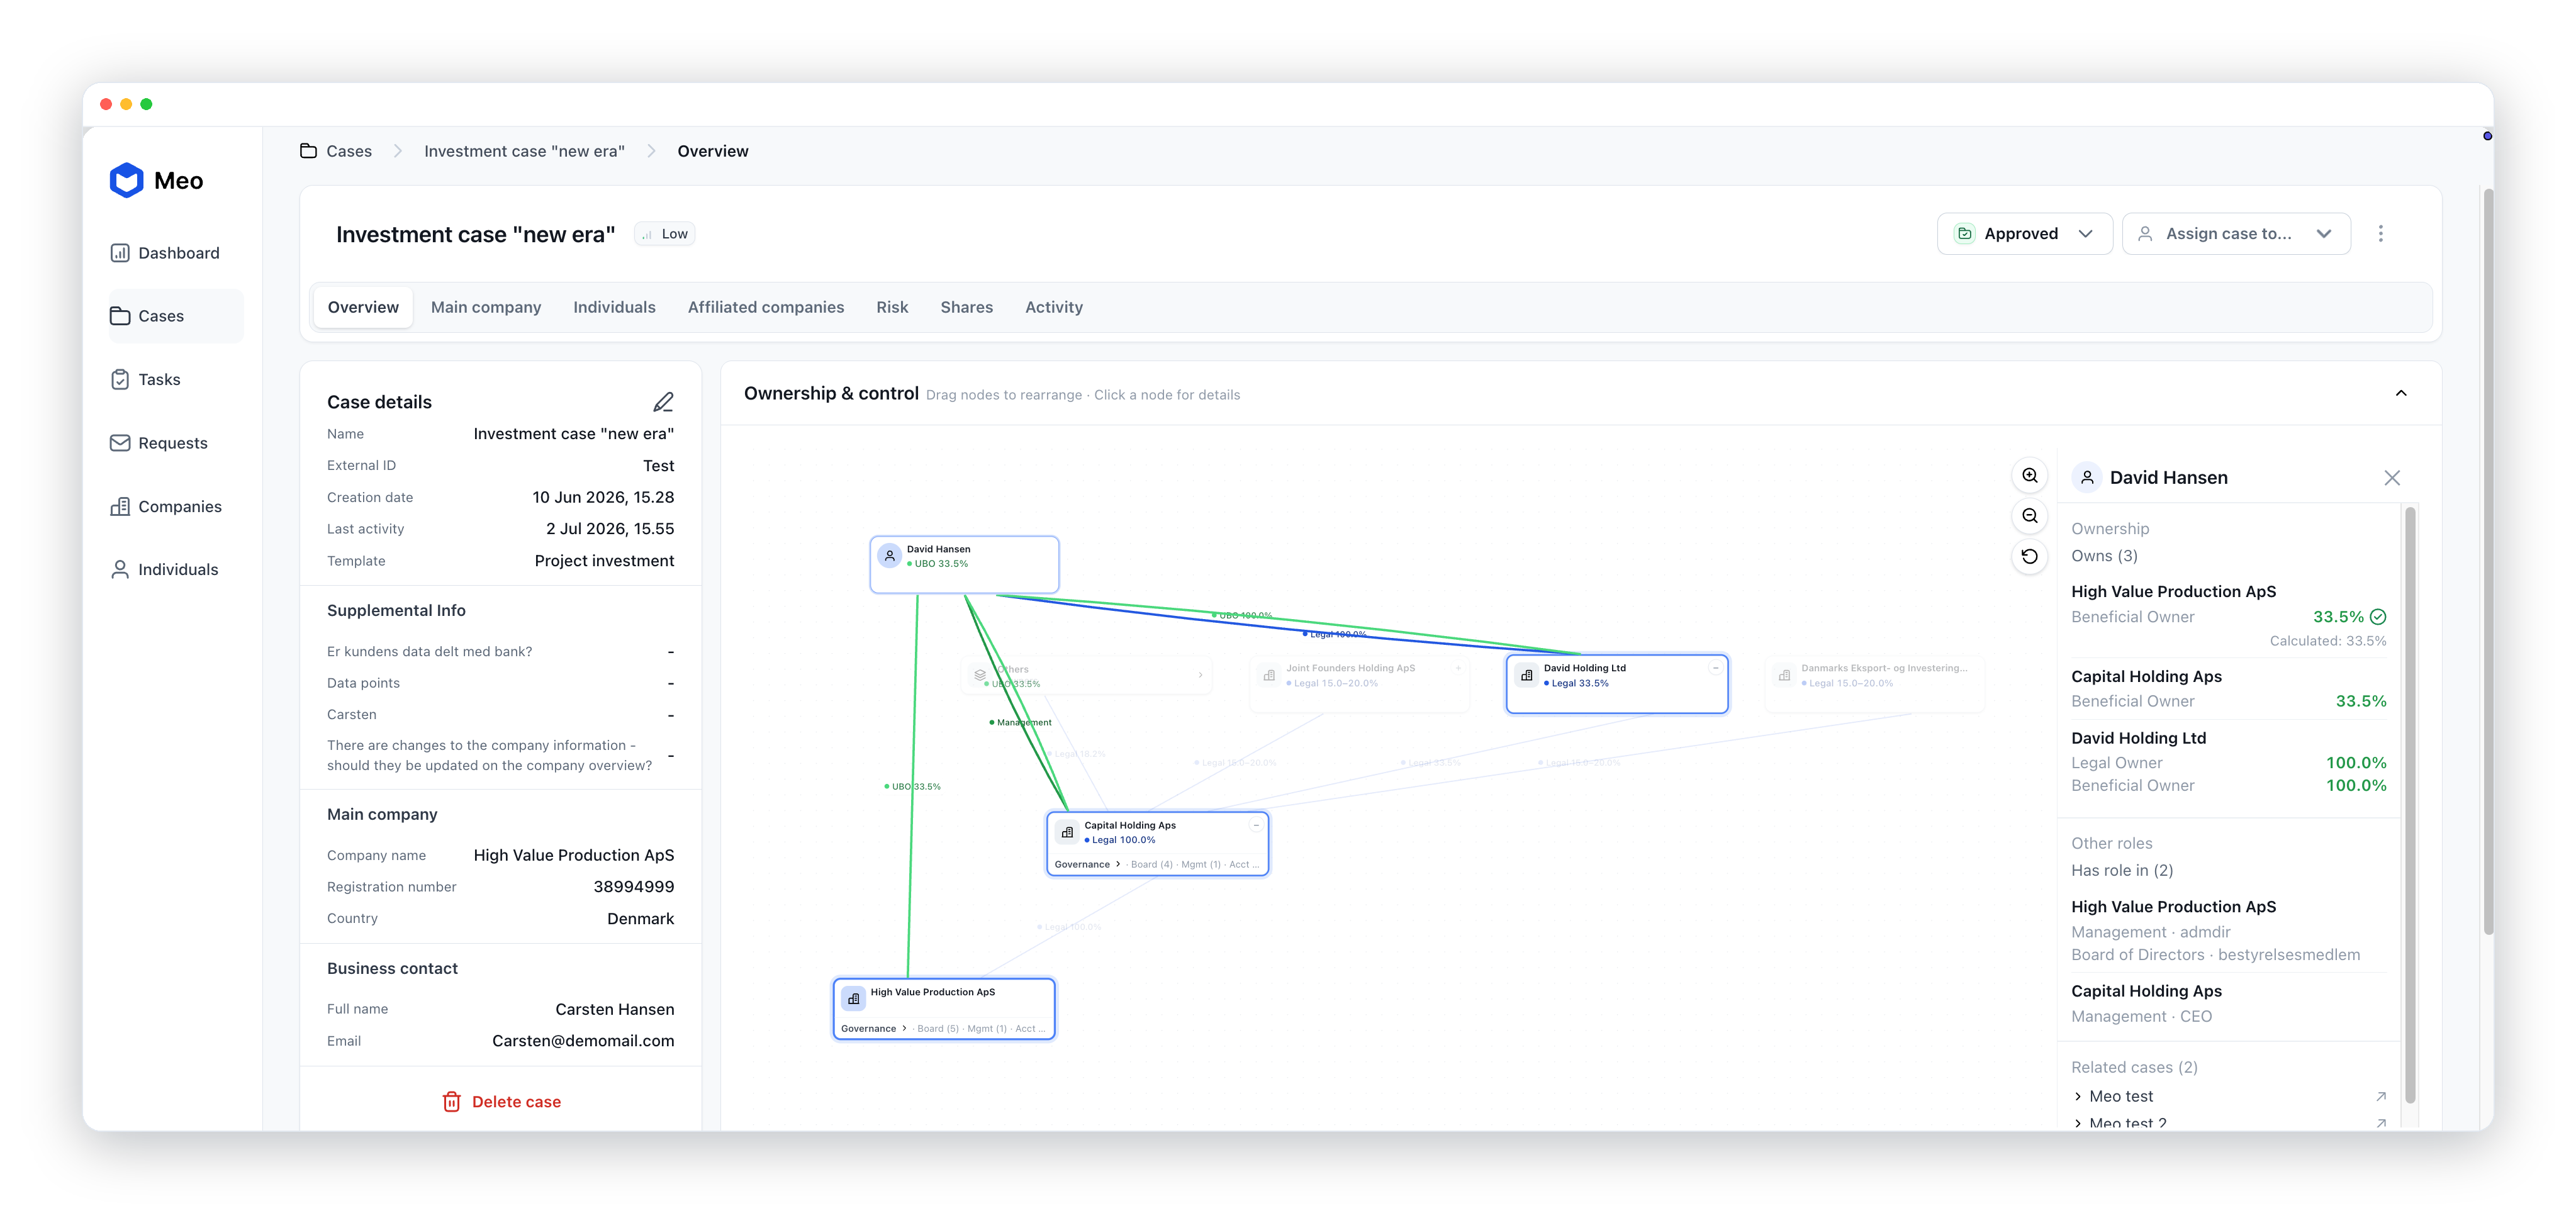Click the person icon in David Hansen panel header
This screenshot has width=2576, height=1213.
pos(2087,478)
